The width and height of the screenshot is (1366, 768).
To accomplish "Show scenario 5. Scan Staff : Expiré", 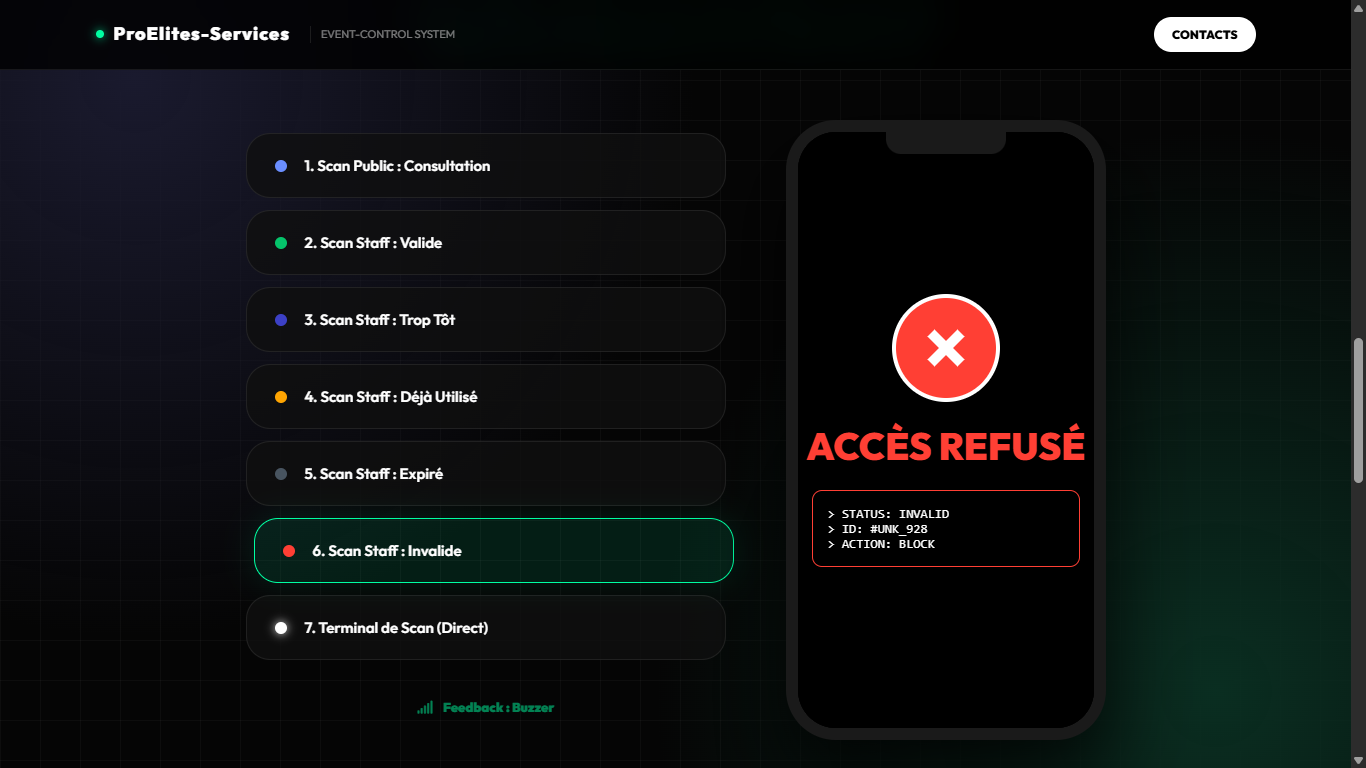I will (x=486, y=474).
